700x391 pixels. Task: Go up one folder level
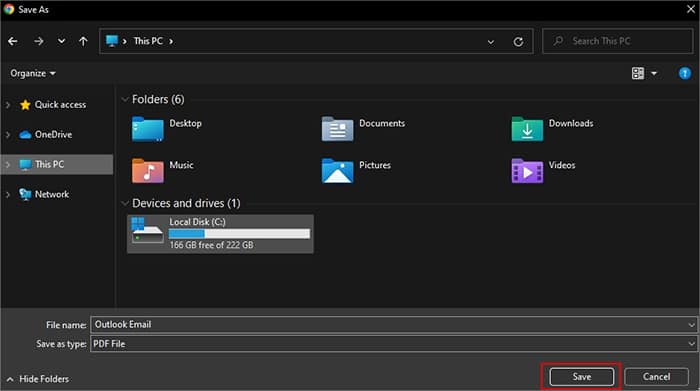tap(83, 42)
